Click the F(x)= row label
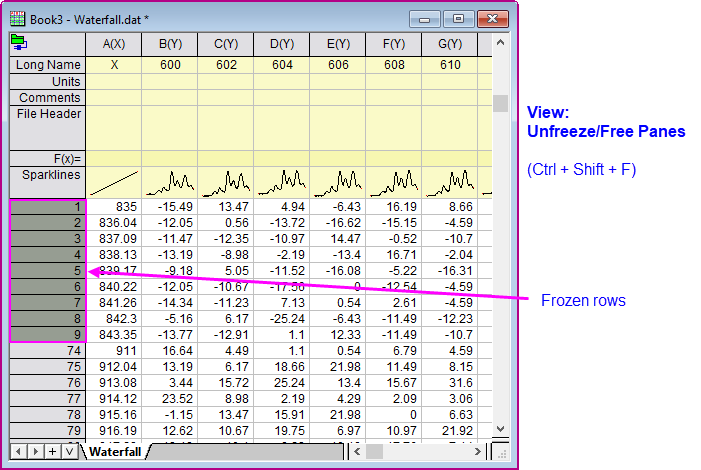This screenshot has width=701, height=470. pos(48,159)
